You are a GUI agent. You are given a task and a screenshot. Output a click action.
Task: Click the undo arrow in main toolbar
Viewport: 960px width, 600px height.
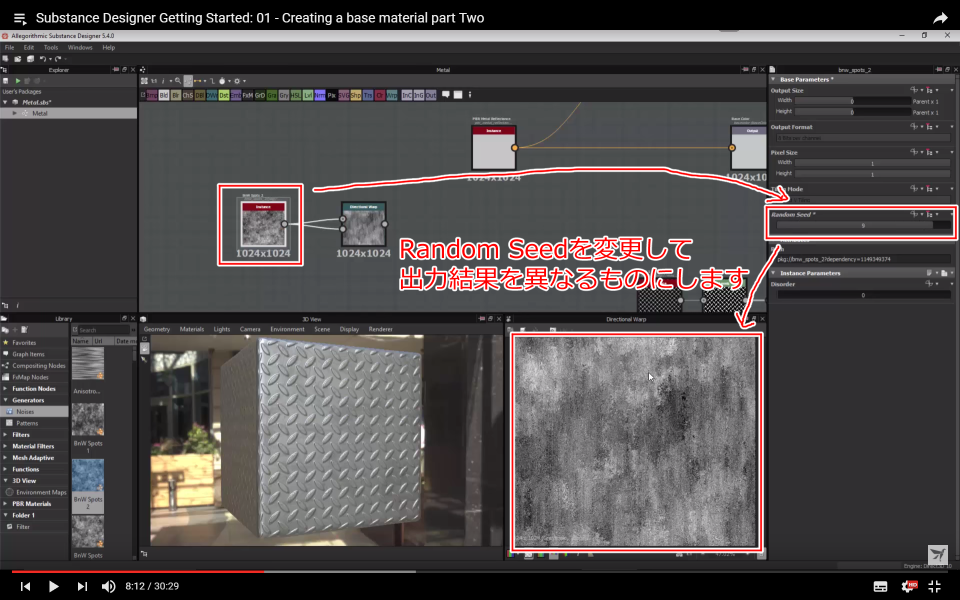tap(42, 59)
